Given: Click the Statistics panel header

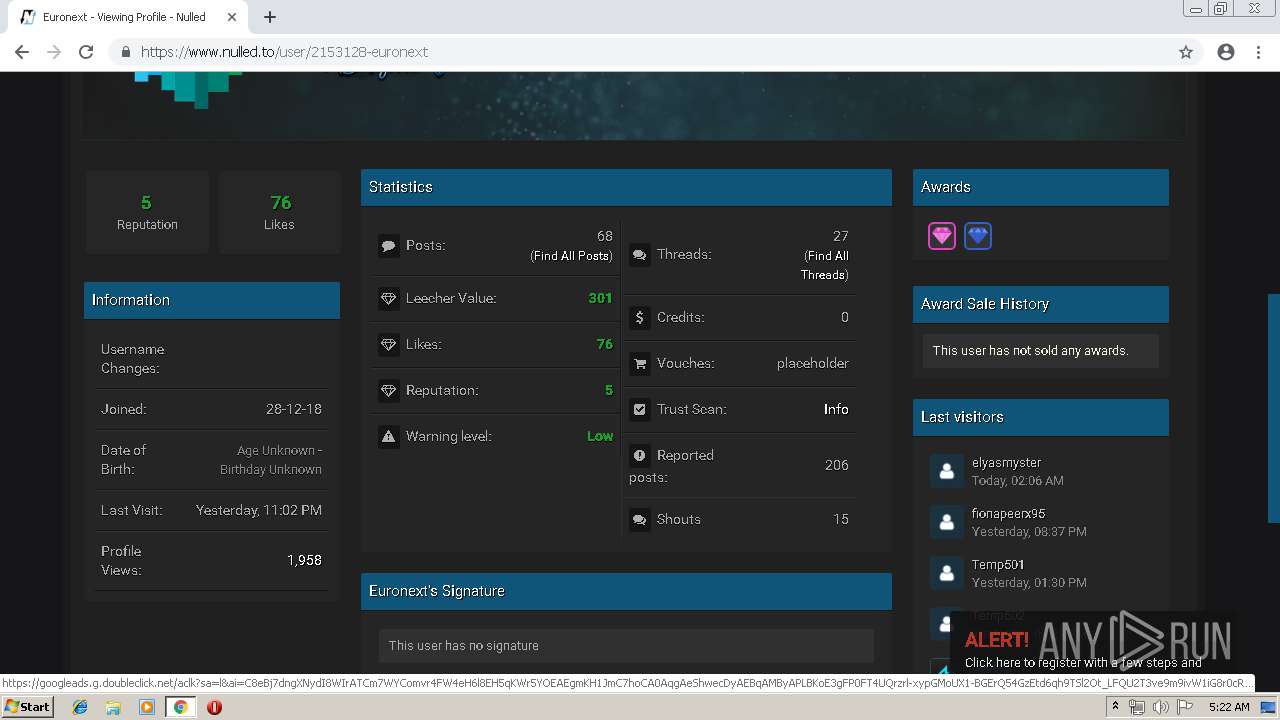Looking at the screenshot, I should coord(626,187).
